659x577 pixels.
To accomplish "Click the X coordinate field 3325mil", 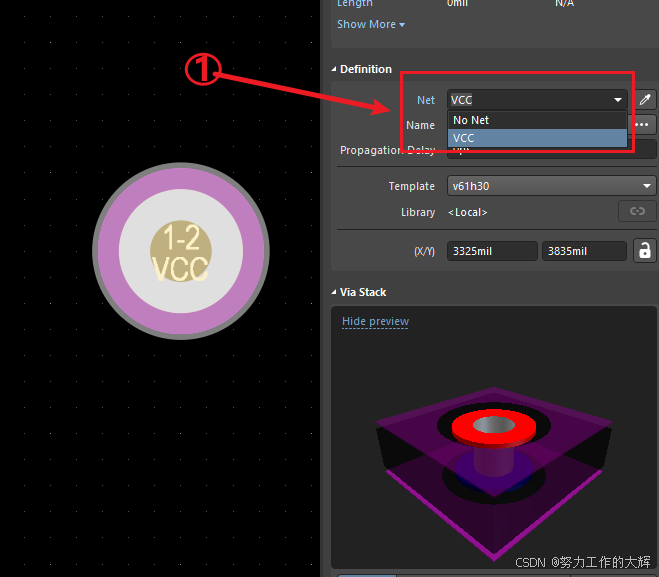I will (x=492, y=251).
